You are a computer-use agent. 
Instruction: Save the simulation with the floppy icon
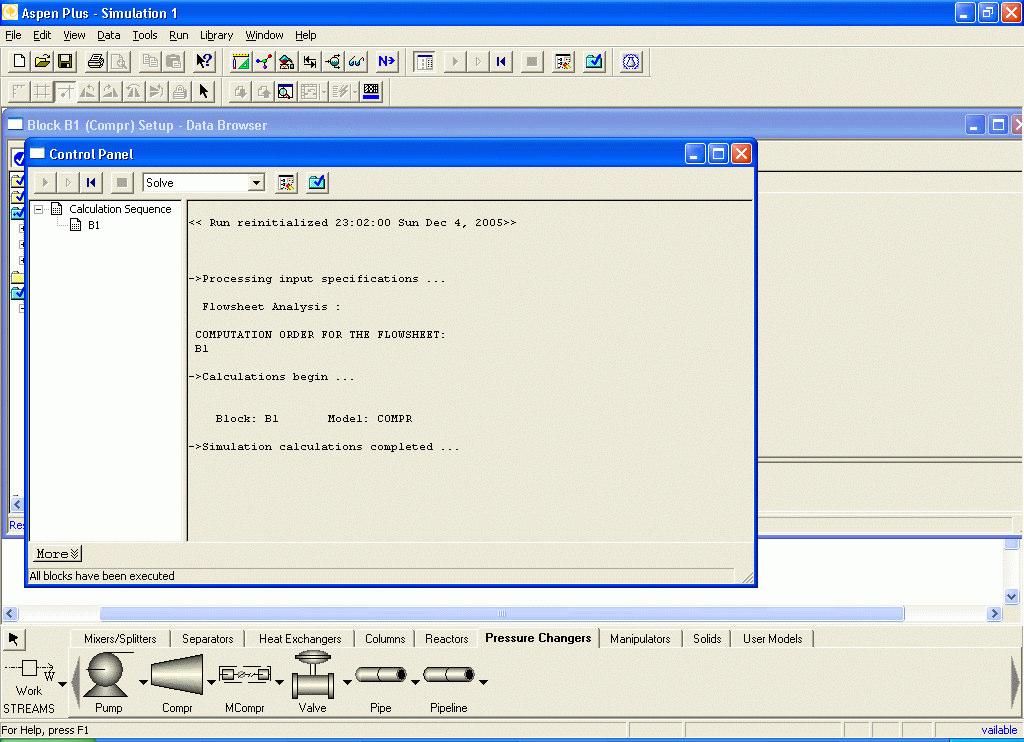65,61
